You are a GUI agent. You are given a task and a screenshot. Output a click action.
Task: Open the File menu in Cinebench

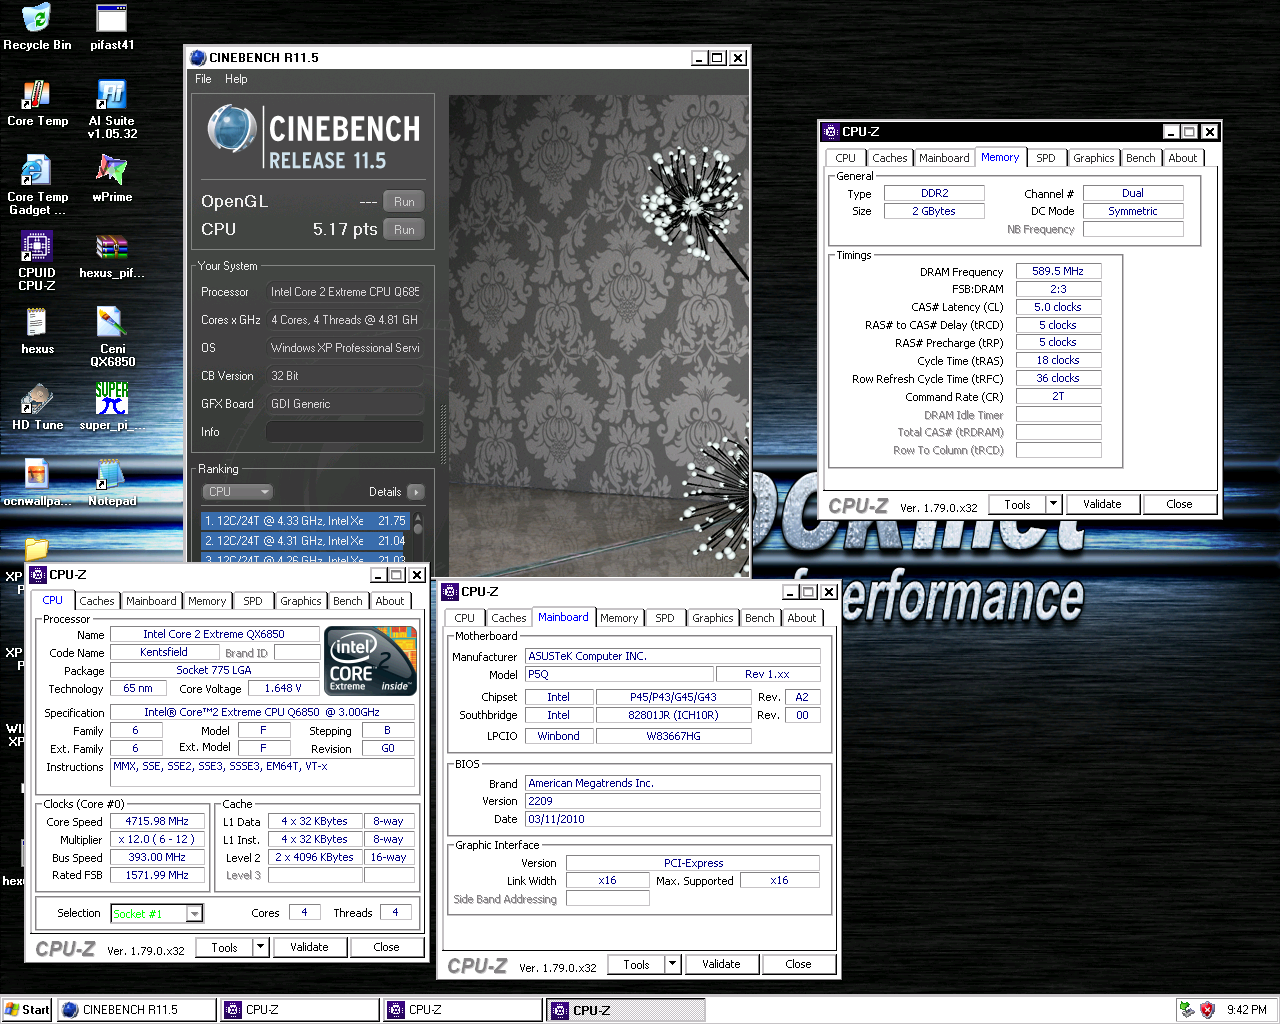(x=203, y=79)
